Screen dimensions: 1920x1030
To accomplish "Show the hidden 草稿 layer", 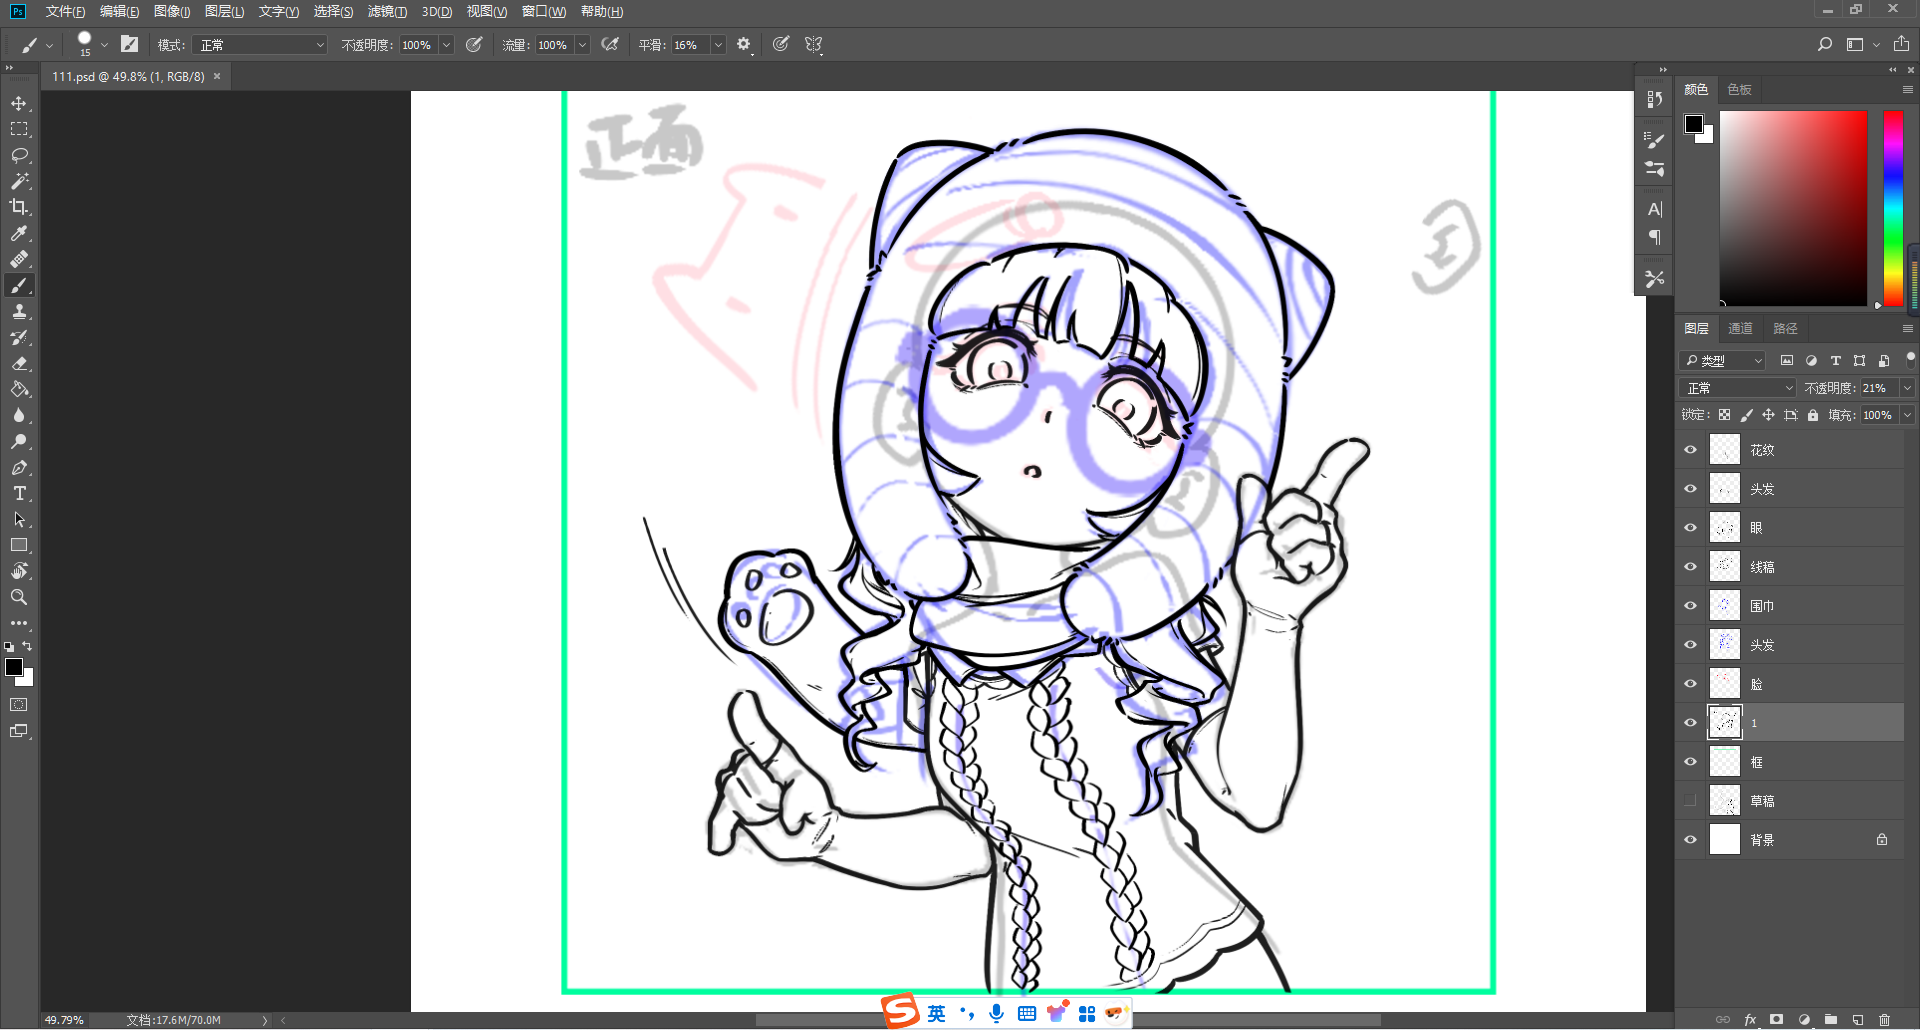I will click(1691, 801).
